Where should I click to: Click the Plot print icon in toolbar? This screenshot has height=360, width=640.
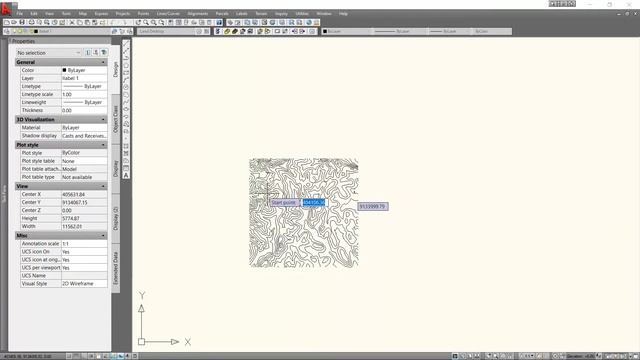(x=31, y=22)
